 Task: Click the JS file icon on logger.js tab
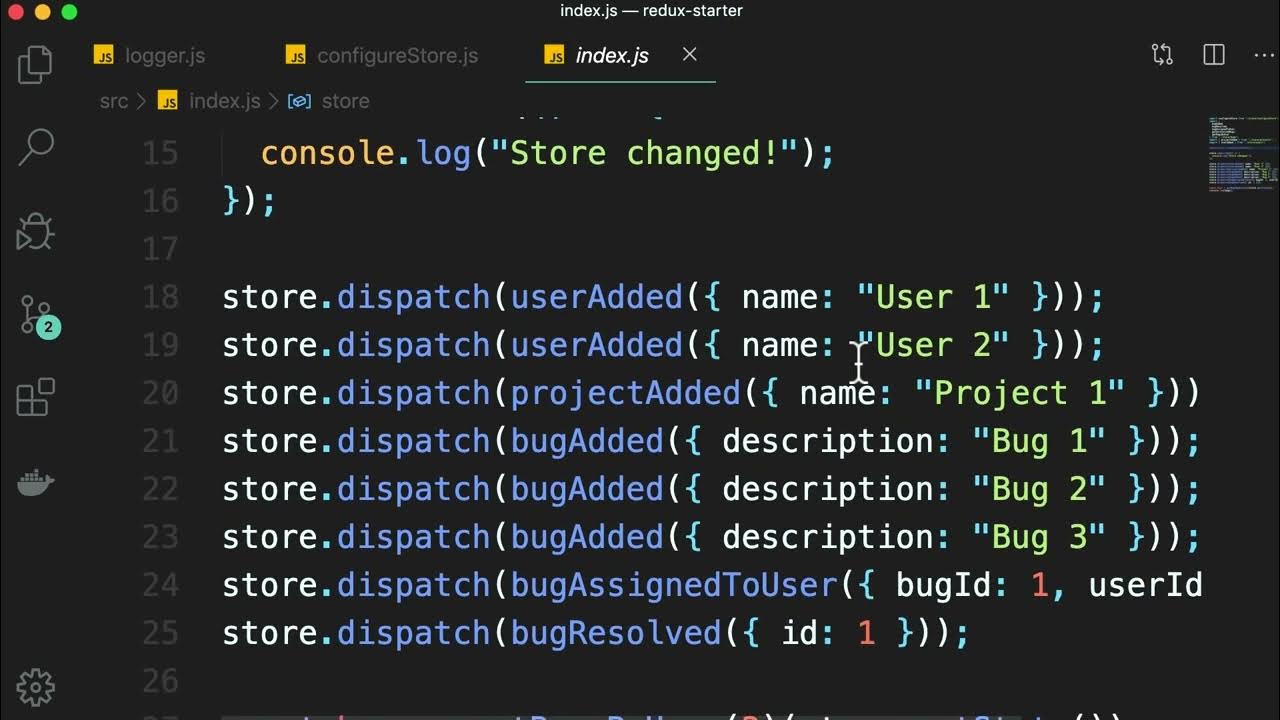pos(104,56)
